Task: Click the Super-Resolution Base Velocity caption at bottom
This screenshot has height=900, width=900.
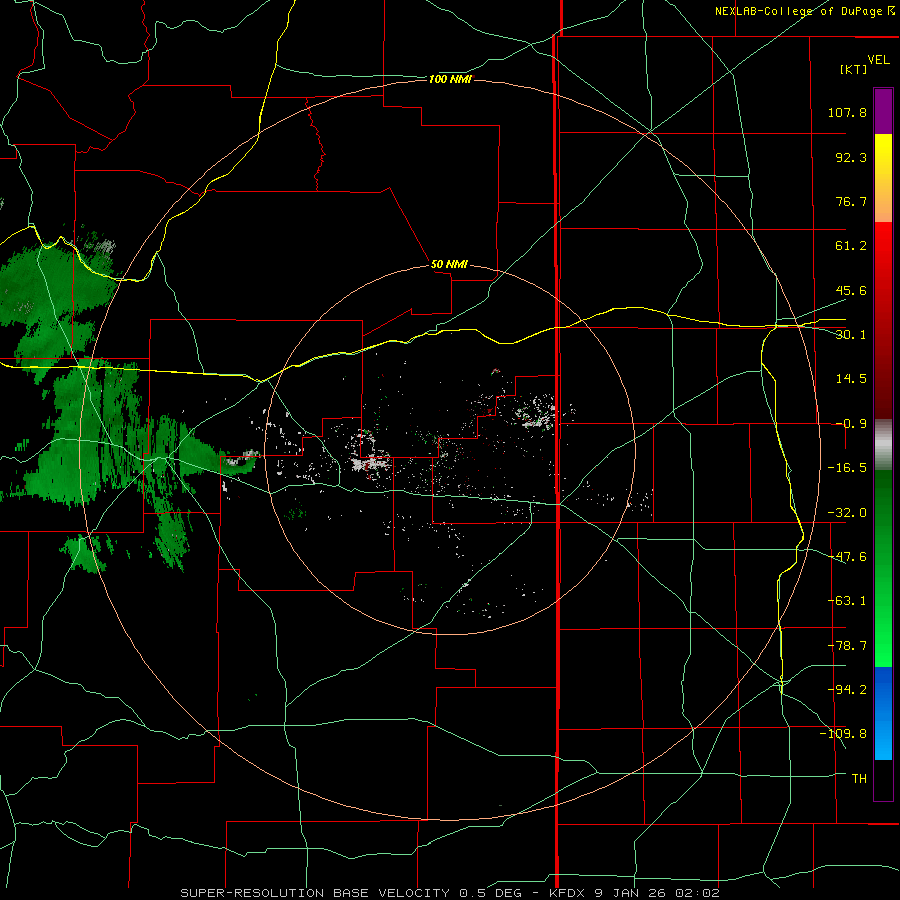Action: pyautogui.click(x=449, y=893)
